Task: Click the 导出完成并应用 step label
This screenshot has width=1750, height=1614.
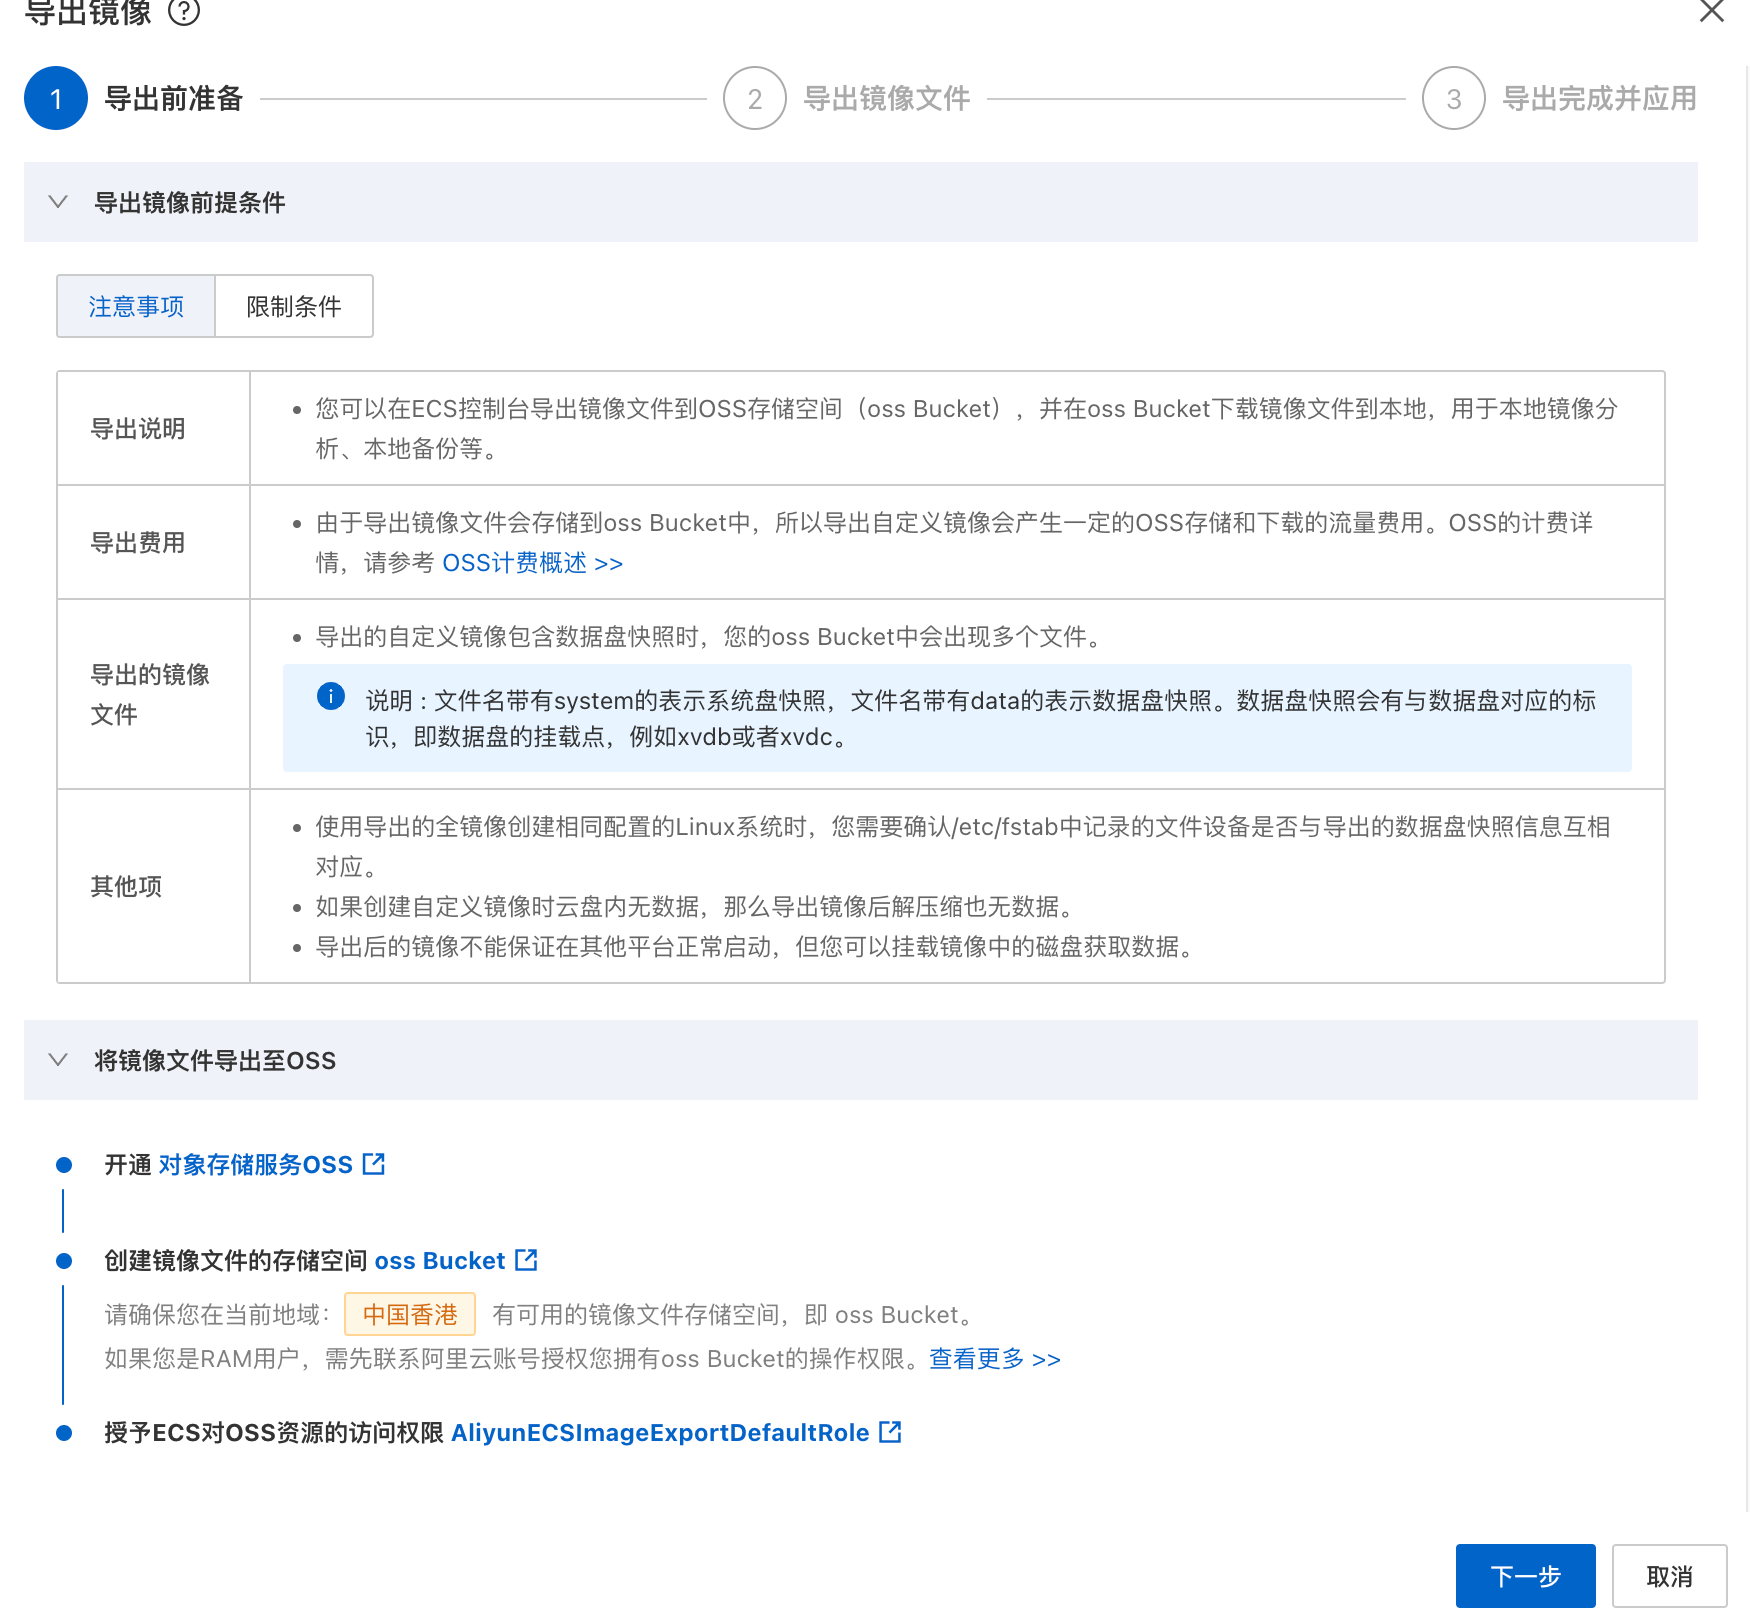Action: pyautogui.click(x=1600, y=98)
